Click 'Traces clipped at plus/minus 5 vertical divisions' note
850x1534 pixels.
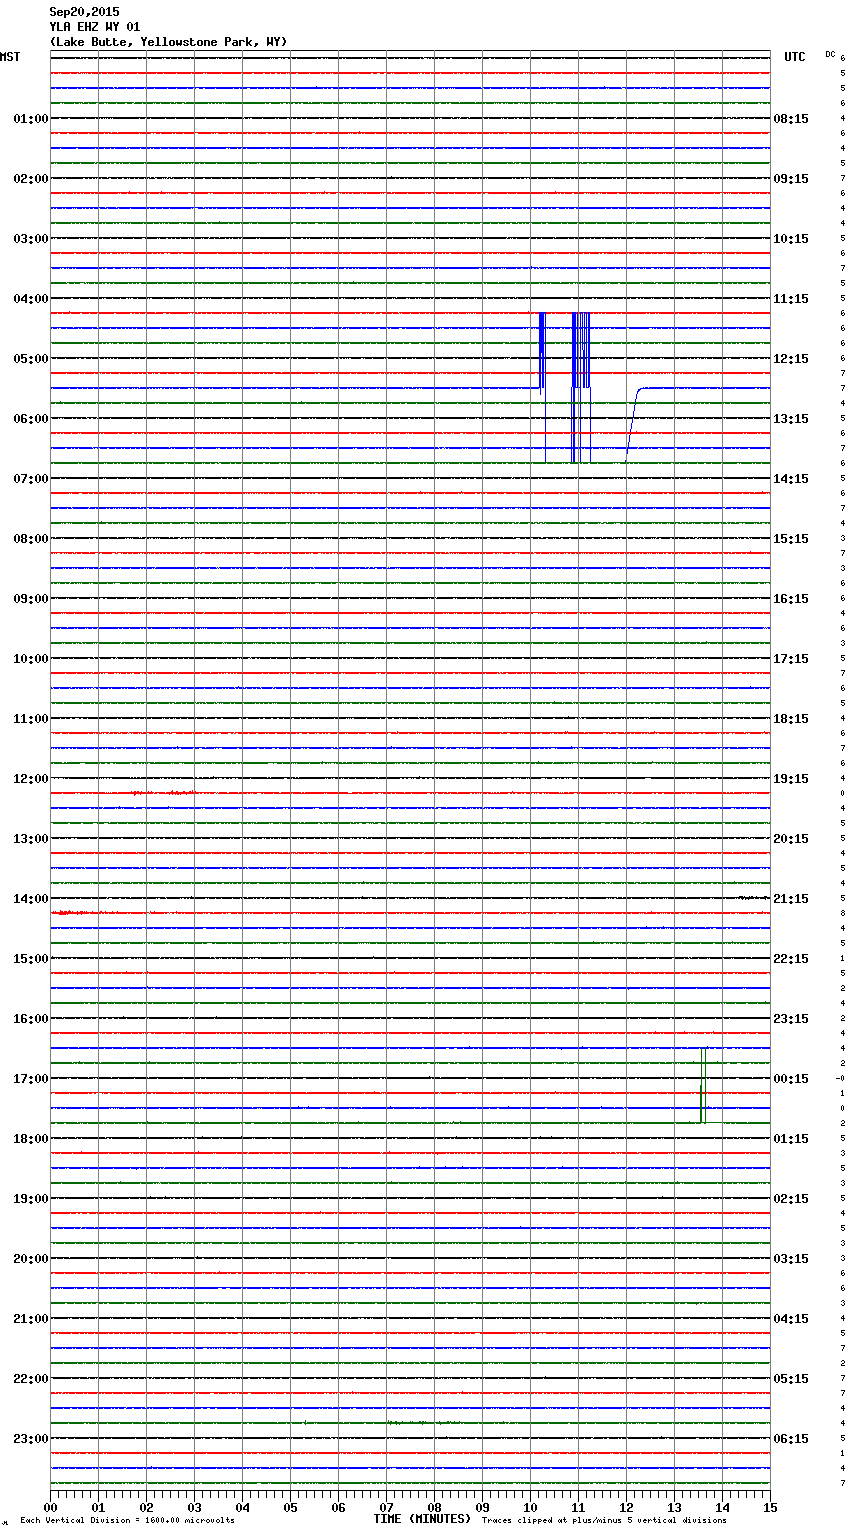point(604,1521)
